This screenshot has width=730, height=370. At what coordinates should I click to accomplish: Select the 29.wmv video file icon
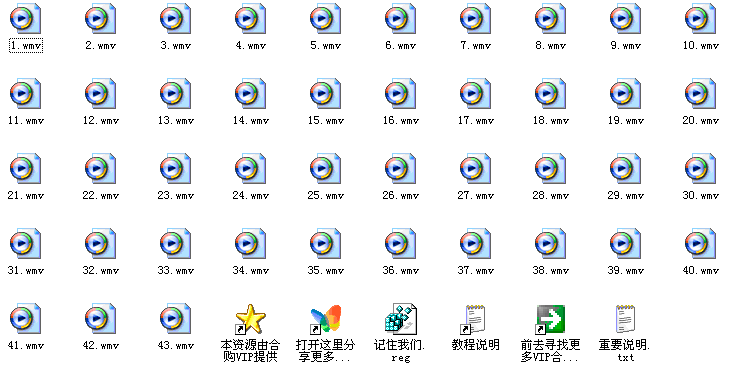pos(625,169)
